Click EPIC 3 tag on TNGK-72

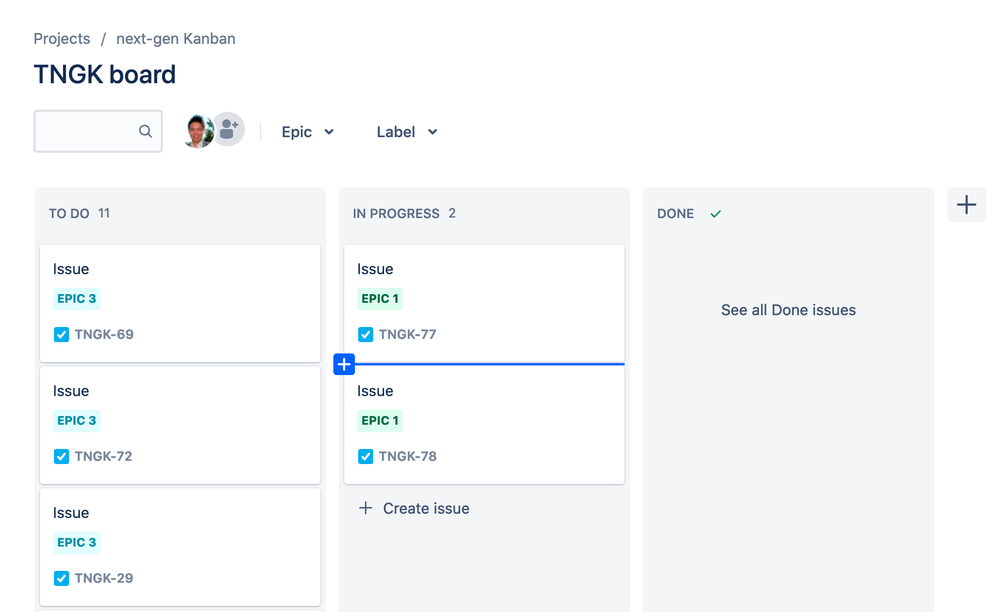point(76,420)
